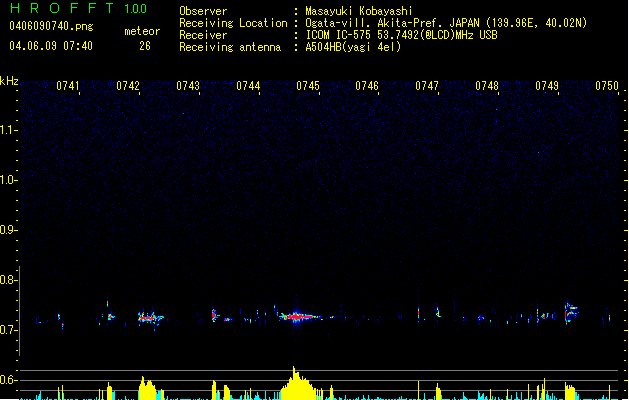
Task: Click the tallest yellow power peak near 0745
Action: click(297, 383)
